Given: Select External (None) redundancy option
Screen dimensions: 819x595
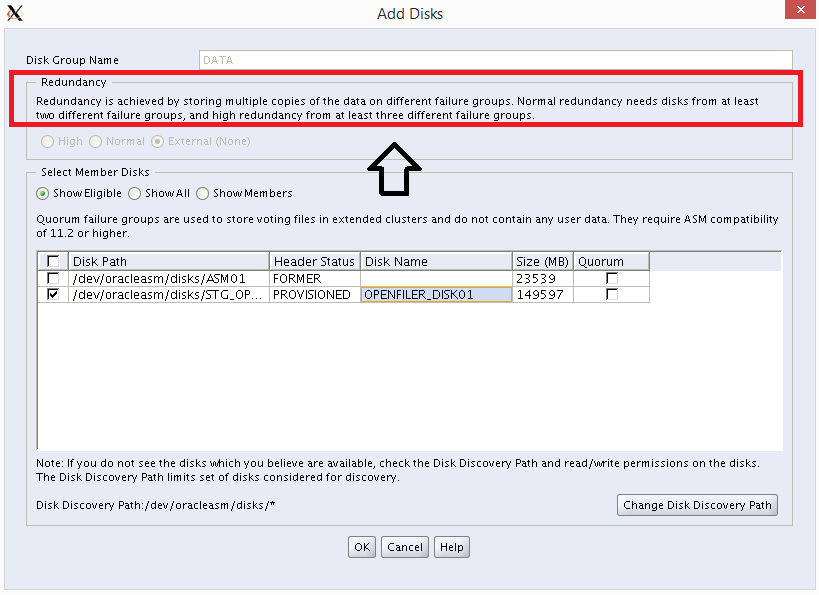Looking at the screenshot, I should coord(157,142).
